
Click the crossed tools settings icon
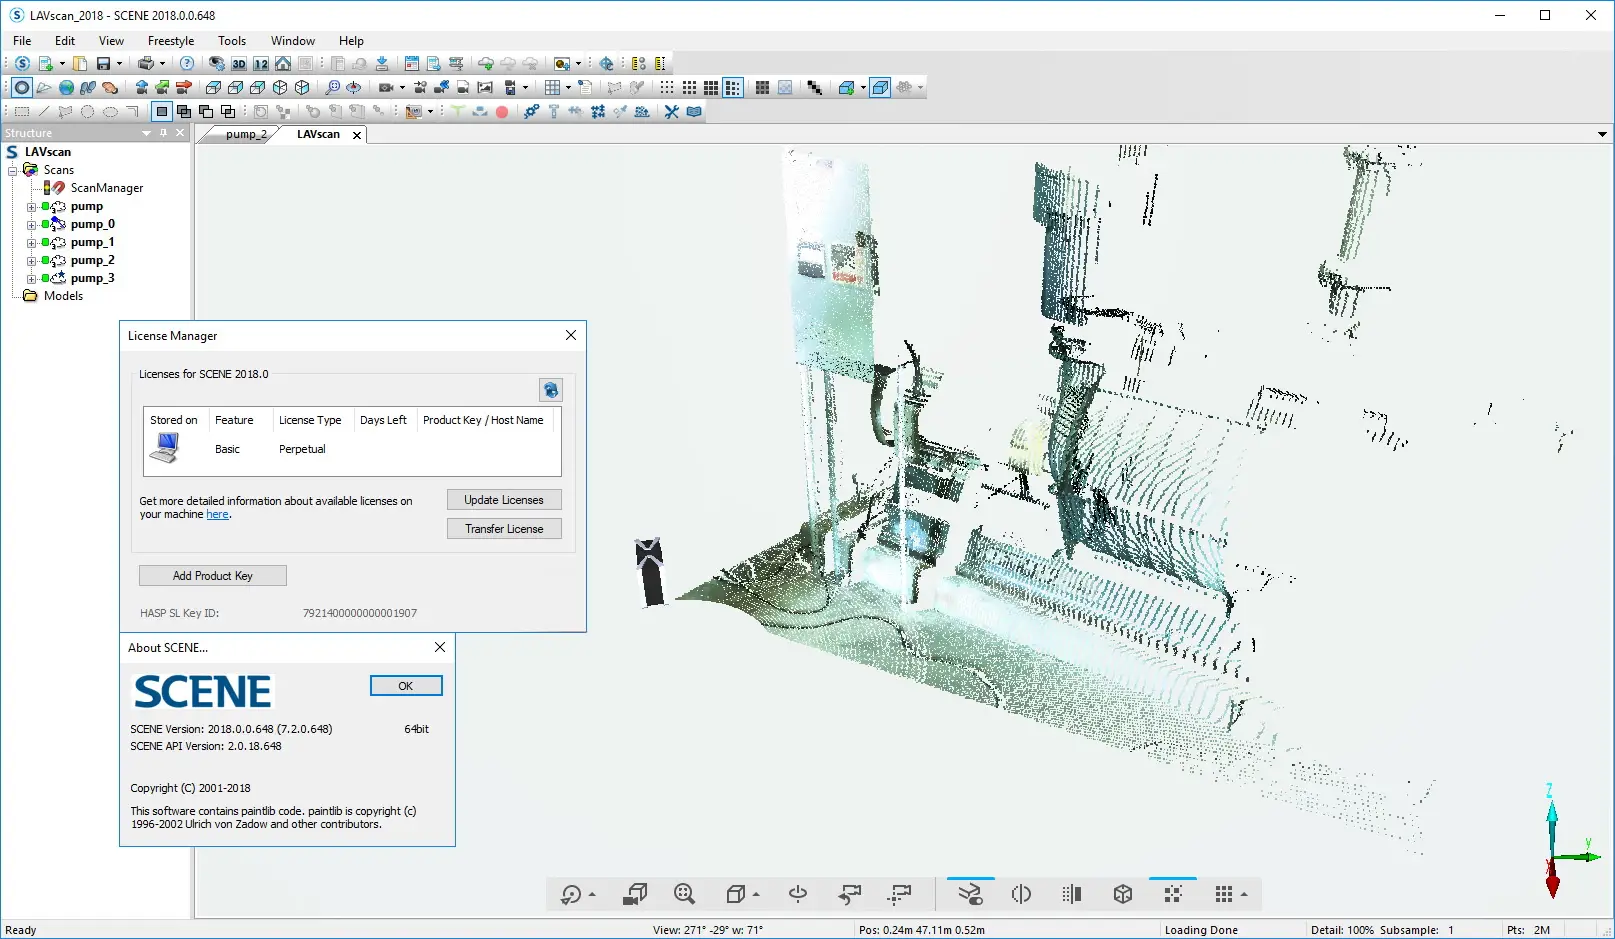(x=671, y=112)
